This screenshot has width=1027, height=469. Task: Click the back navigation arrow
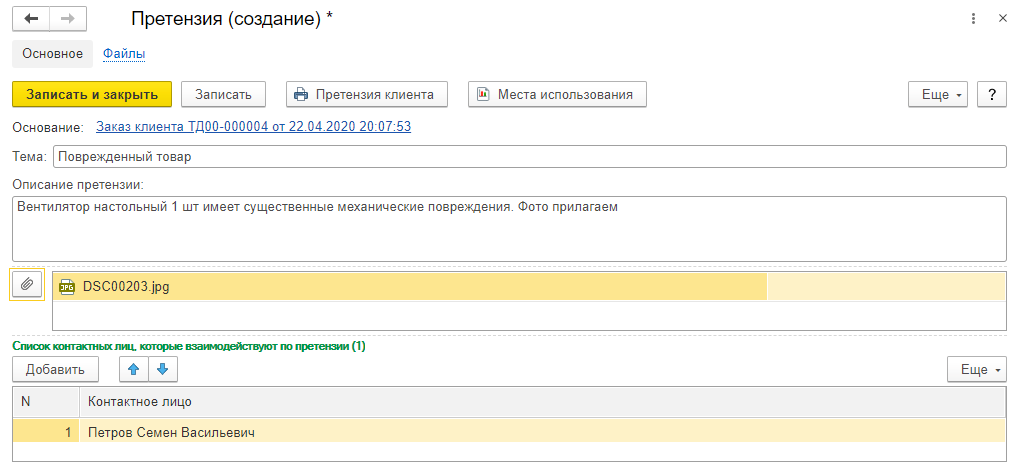[x=31, y=19]
